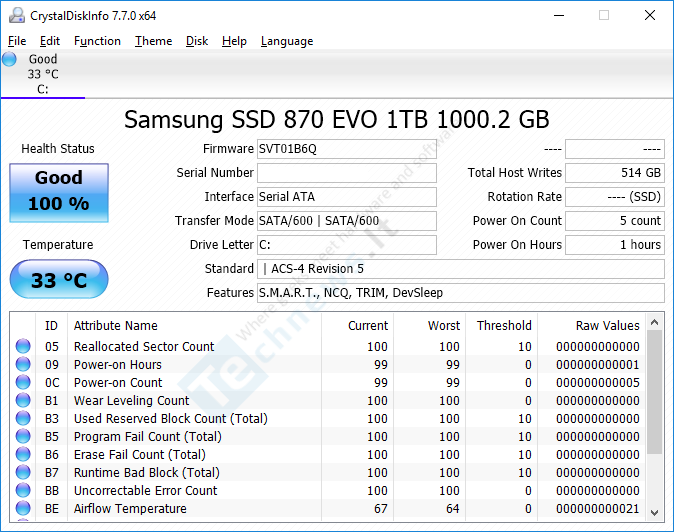Click the empty Serial Number field

pyautogui.click(x=347, y=173)
